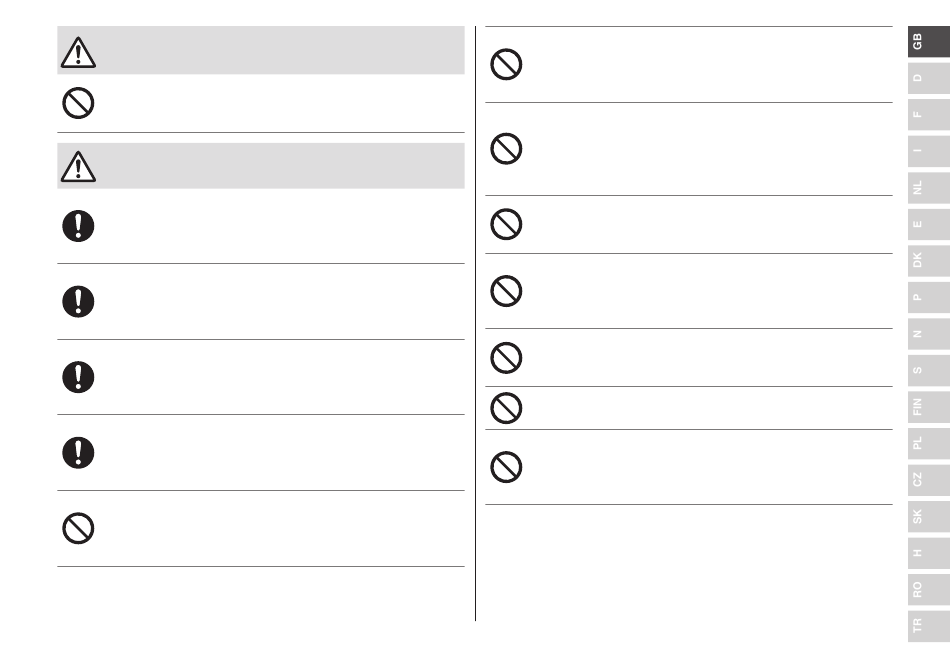This screenshot has height=668, width=950.
Task: Switch to the DK language tab
Action: tap(929, 260)
